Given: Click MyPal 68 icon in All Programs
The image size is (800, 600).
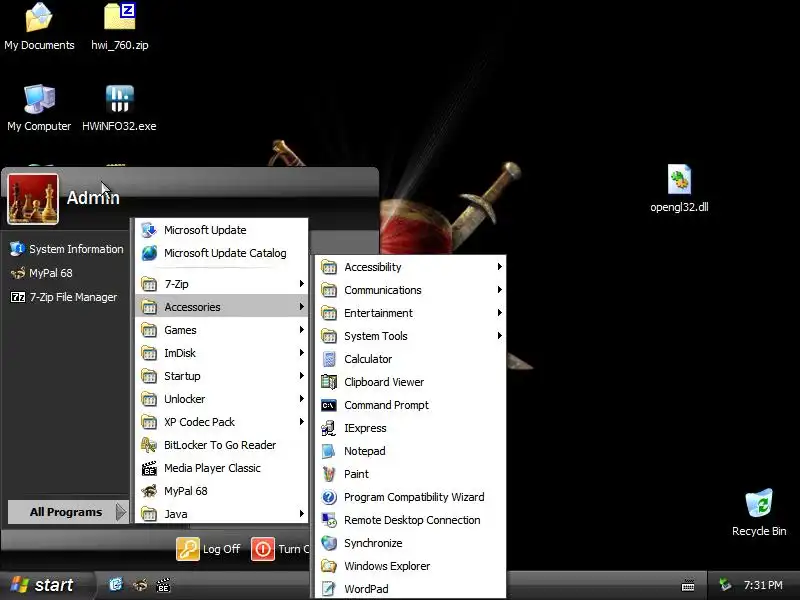Looking at the screenshot, I should [x=149, y=491].
